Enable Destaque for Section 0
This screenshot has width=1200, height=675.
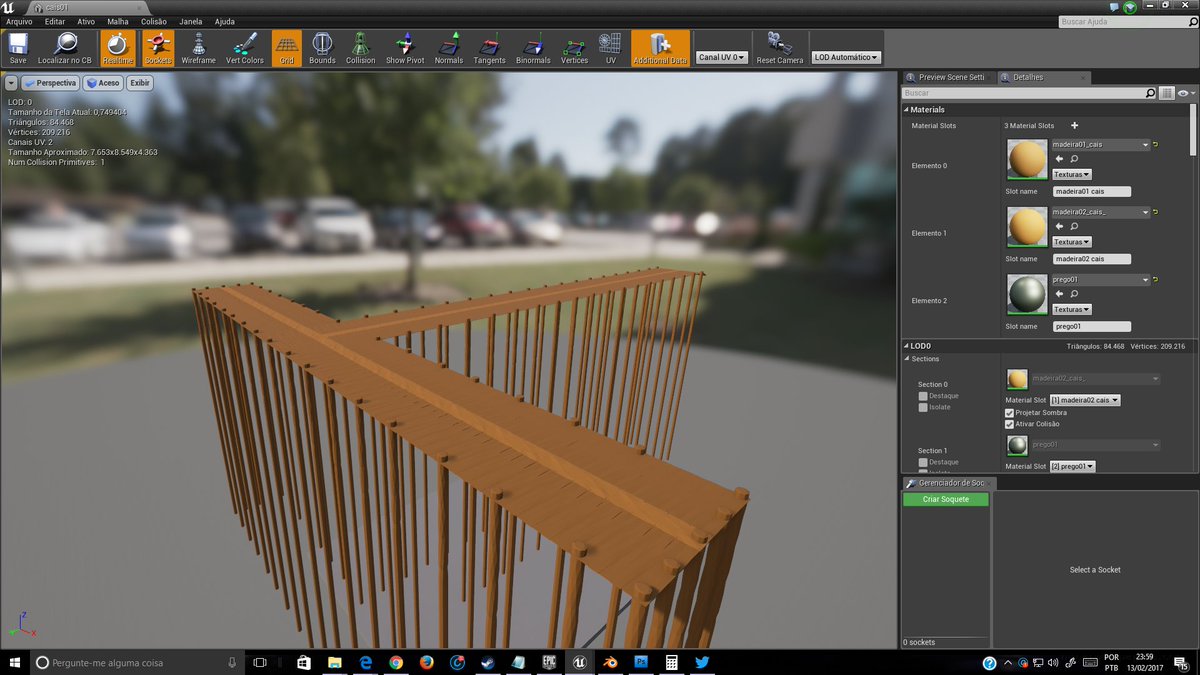click(x=923, y=396)
